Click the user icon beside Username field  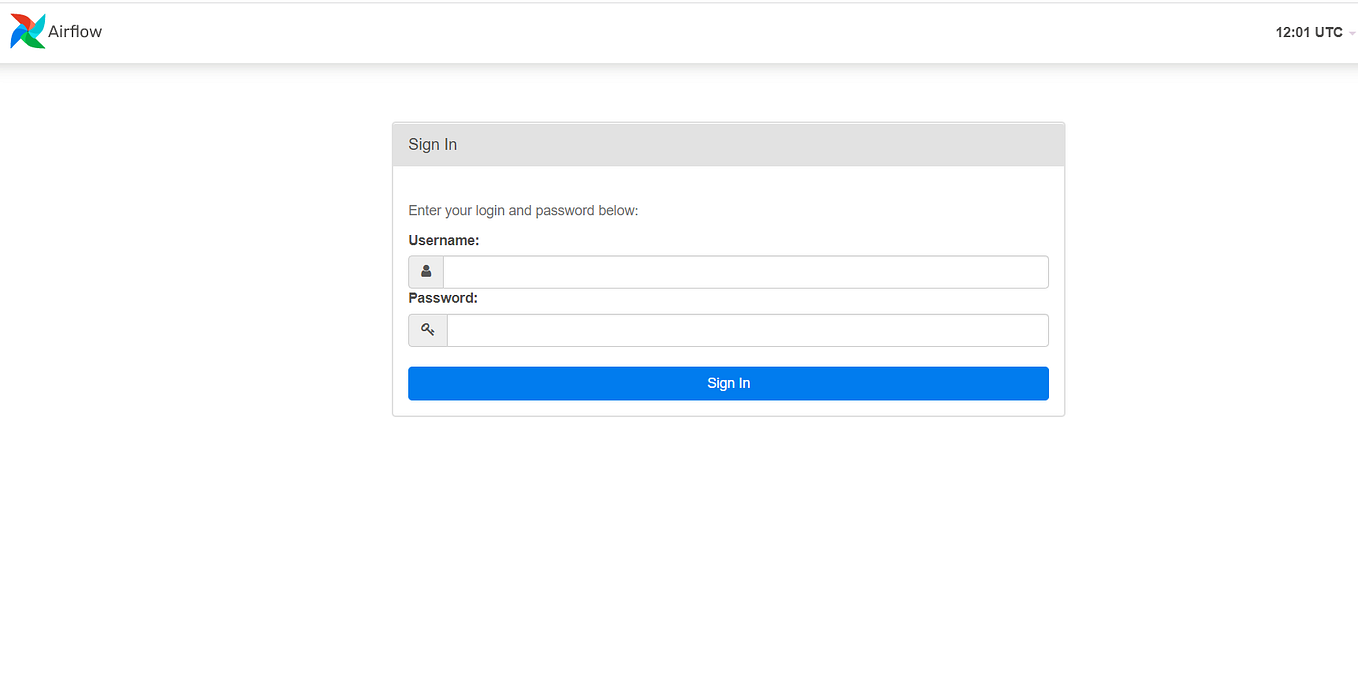click(426, 272)
